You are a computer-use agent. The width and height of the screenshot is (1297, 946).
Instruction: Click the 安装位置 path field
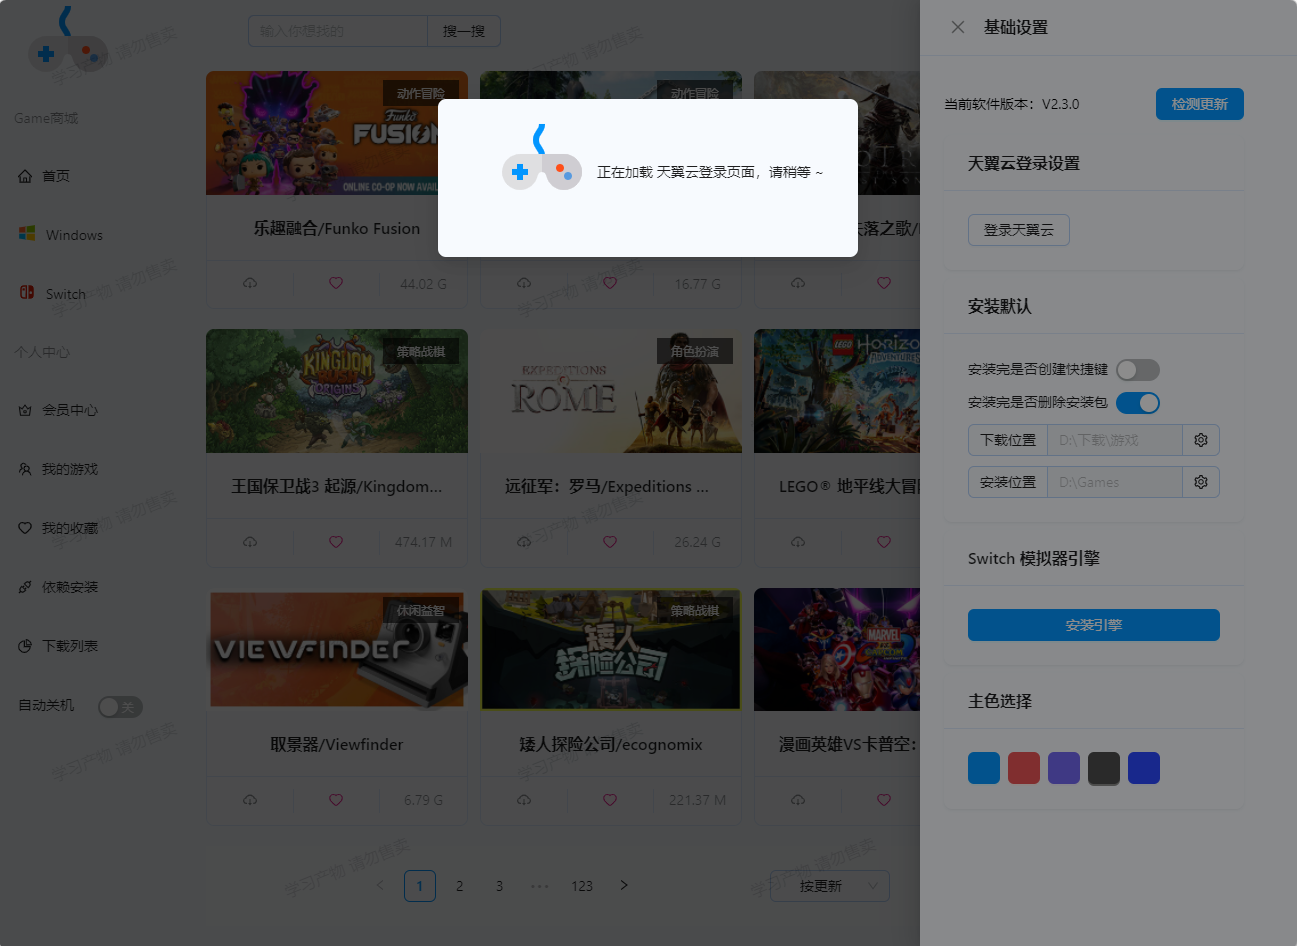click(1115, 482)
